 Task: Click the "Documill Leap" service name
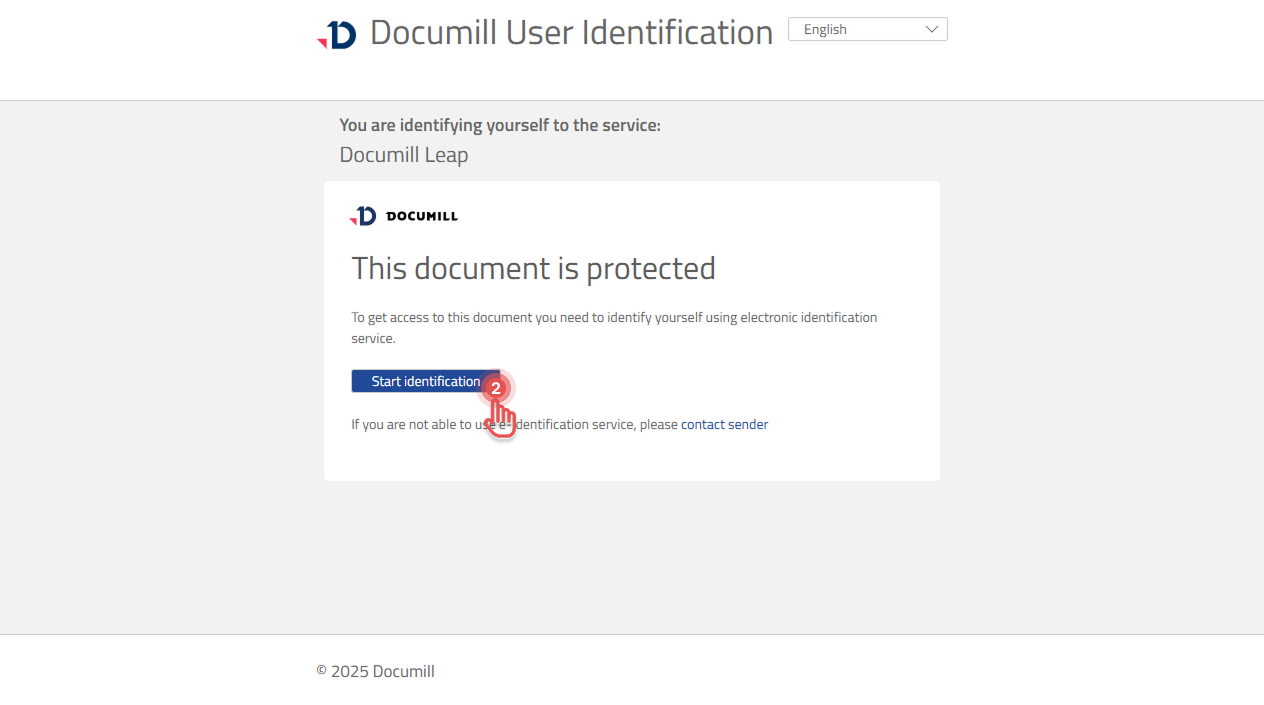[x=404, y=155]
